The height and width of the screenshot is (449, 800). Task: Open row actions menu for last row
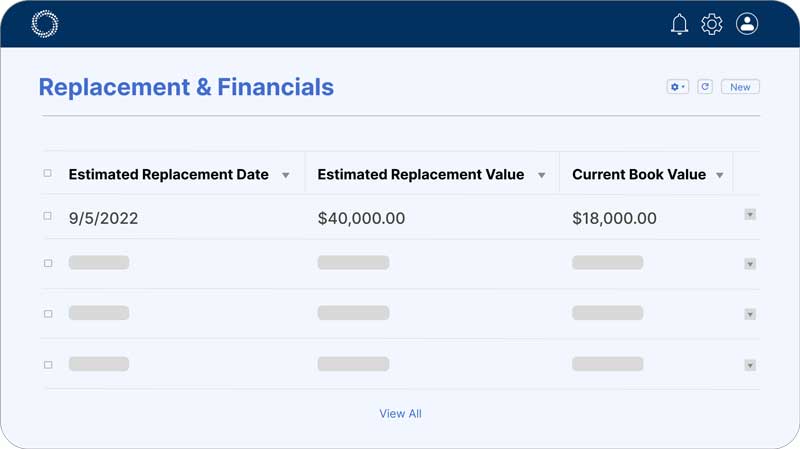pos(750,365)
